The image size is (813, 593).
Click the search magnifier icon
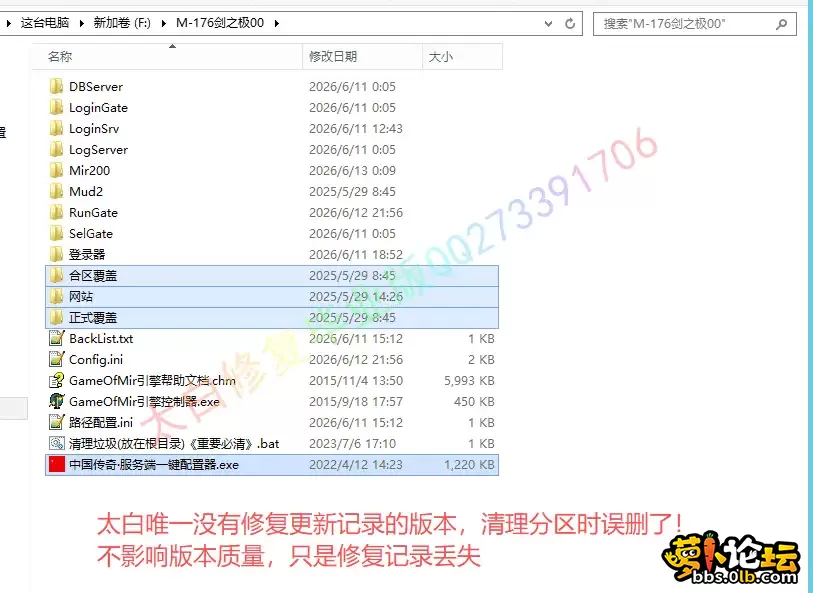(x=781, y=23)
